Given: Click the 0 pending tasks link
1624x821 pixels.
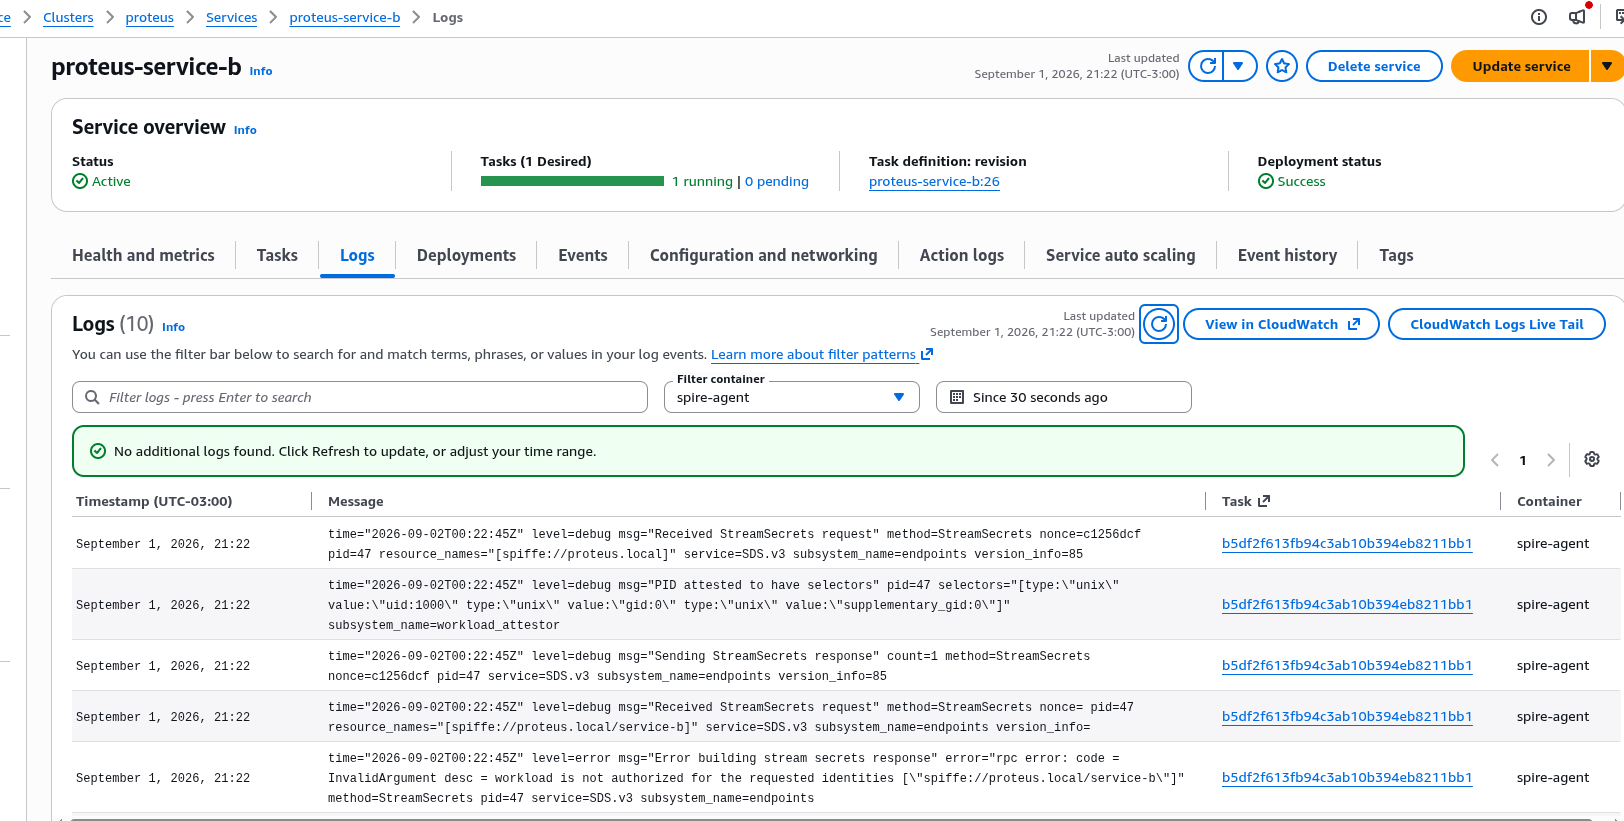Looking at the screenshot, I should [x=777, y=181].
